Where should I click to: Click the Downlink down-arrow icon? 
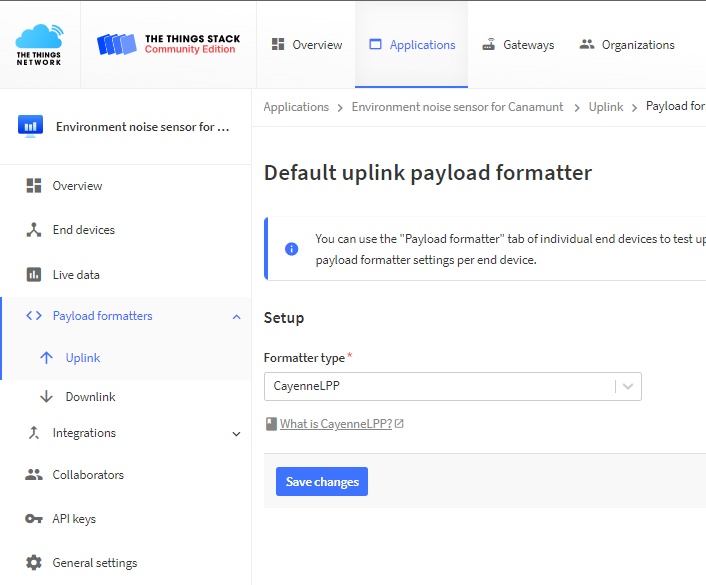click(x=46, y=396)
